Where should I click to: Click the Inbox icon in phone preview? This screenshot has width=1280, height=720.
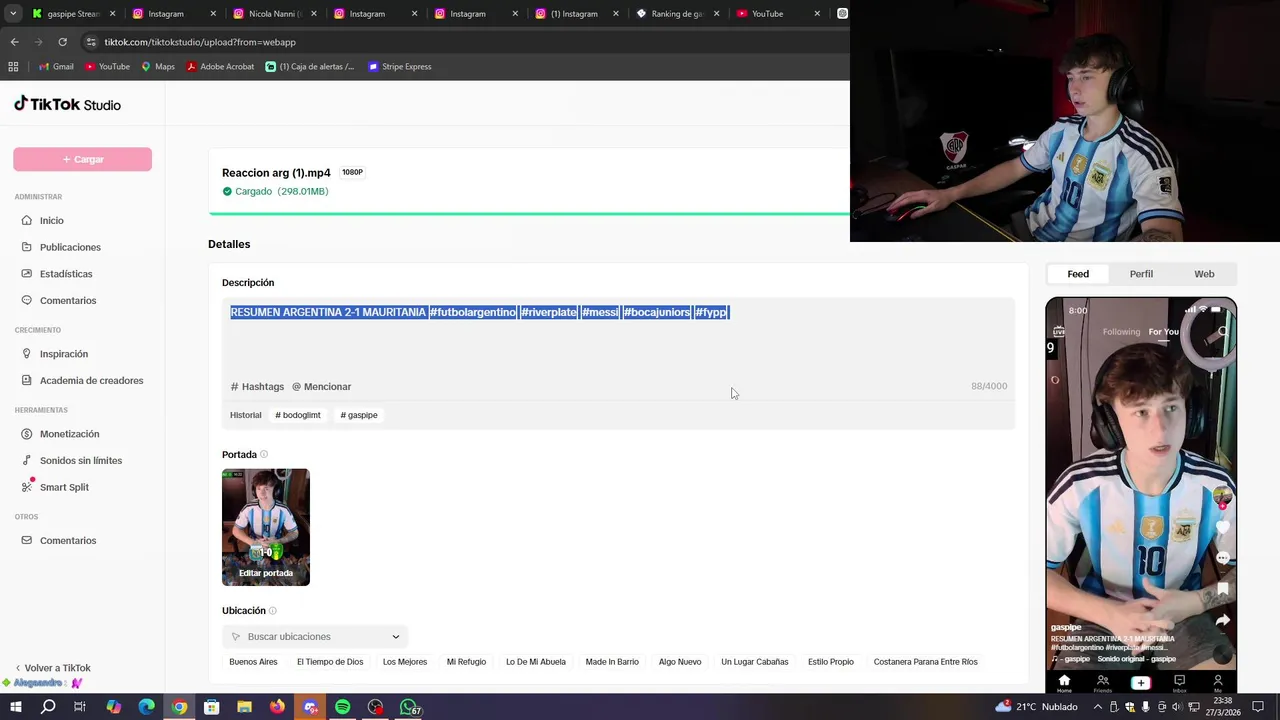click(1179, 683)
